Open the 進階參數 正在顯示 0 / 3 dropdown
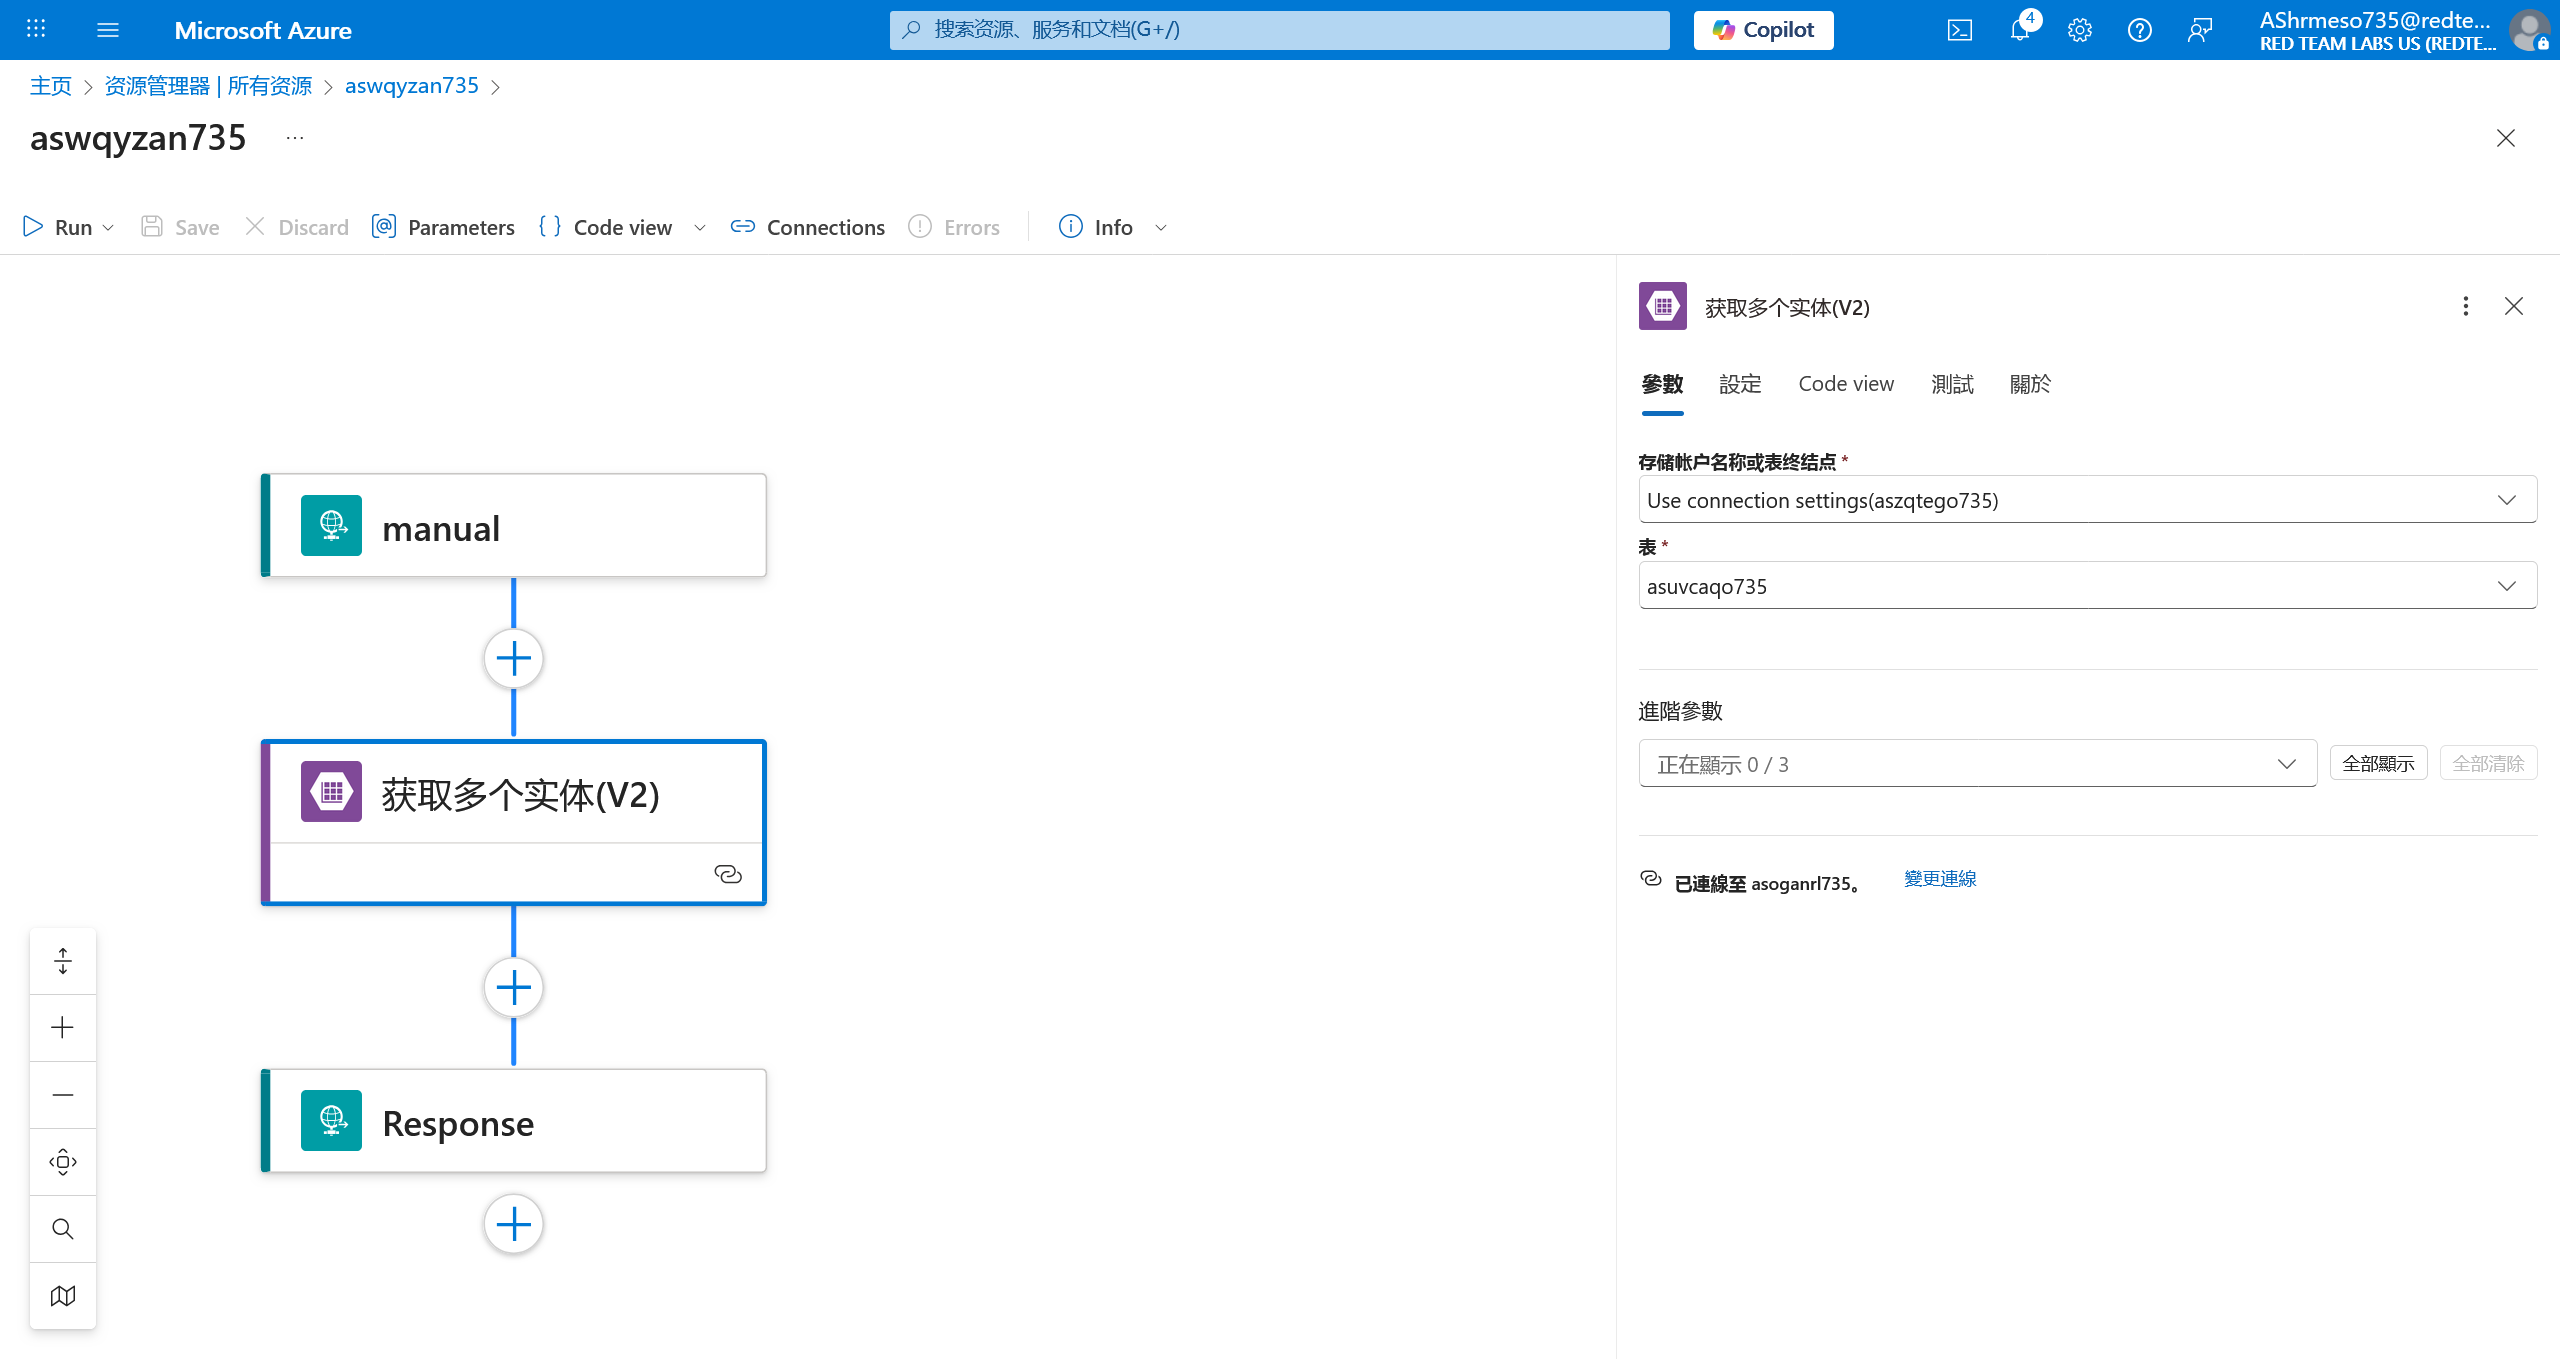 (x=1977, y=764)
